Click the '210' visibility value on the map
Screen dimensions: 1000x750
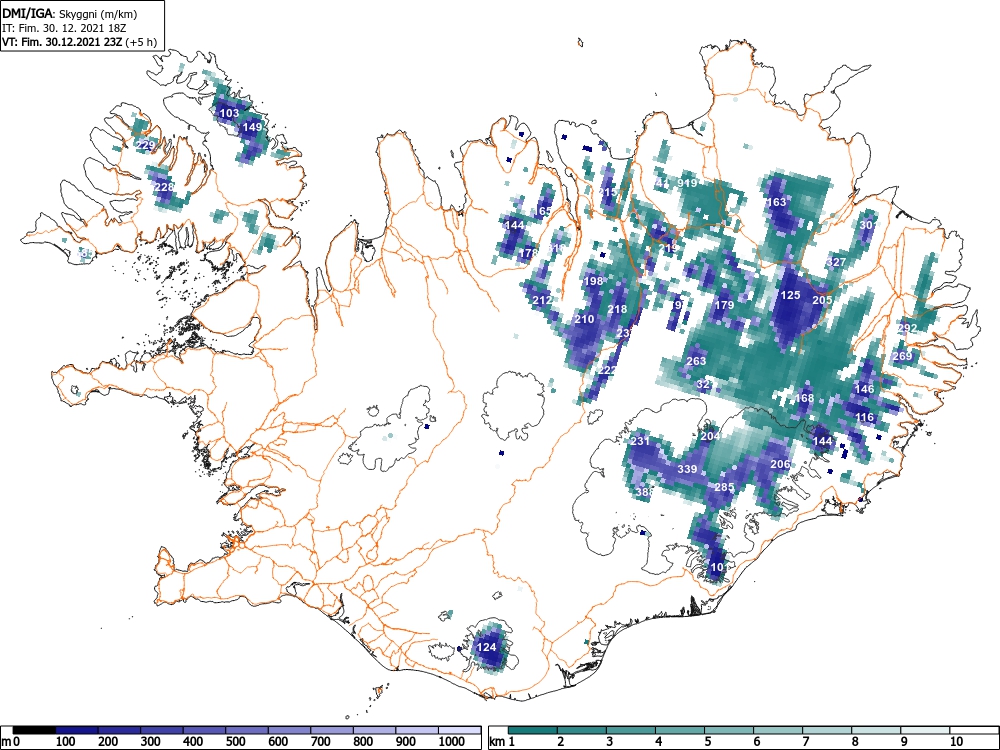[584, 320]
